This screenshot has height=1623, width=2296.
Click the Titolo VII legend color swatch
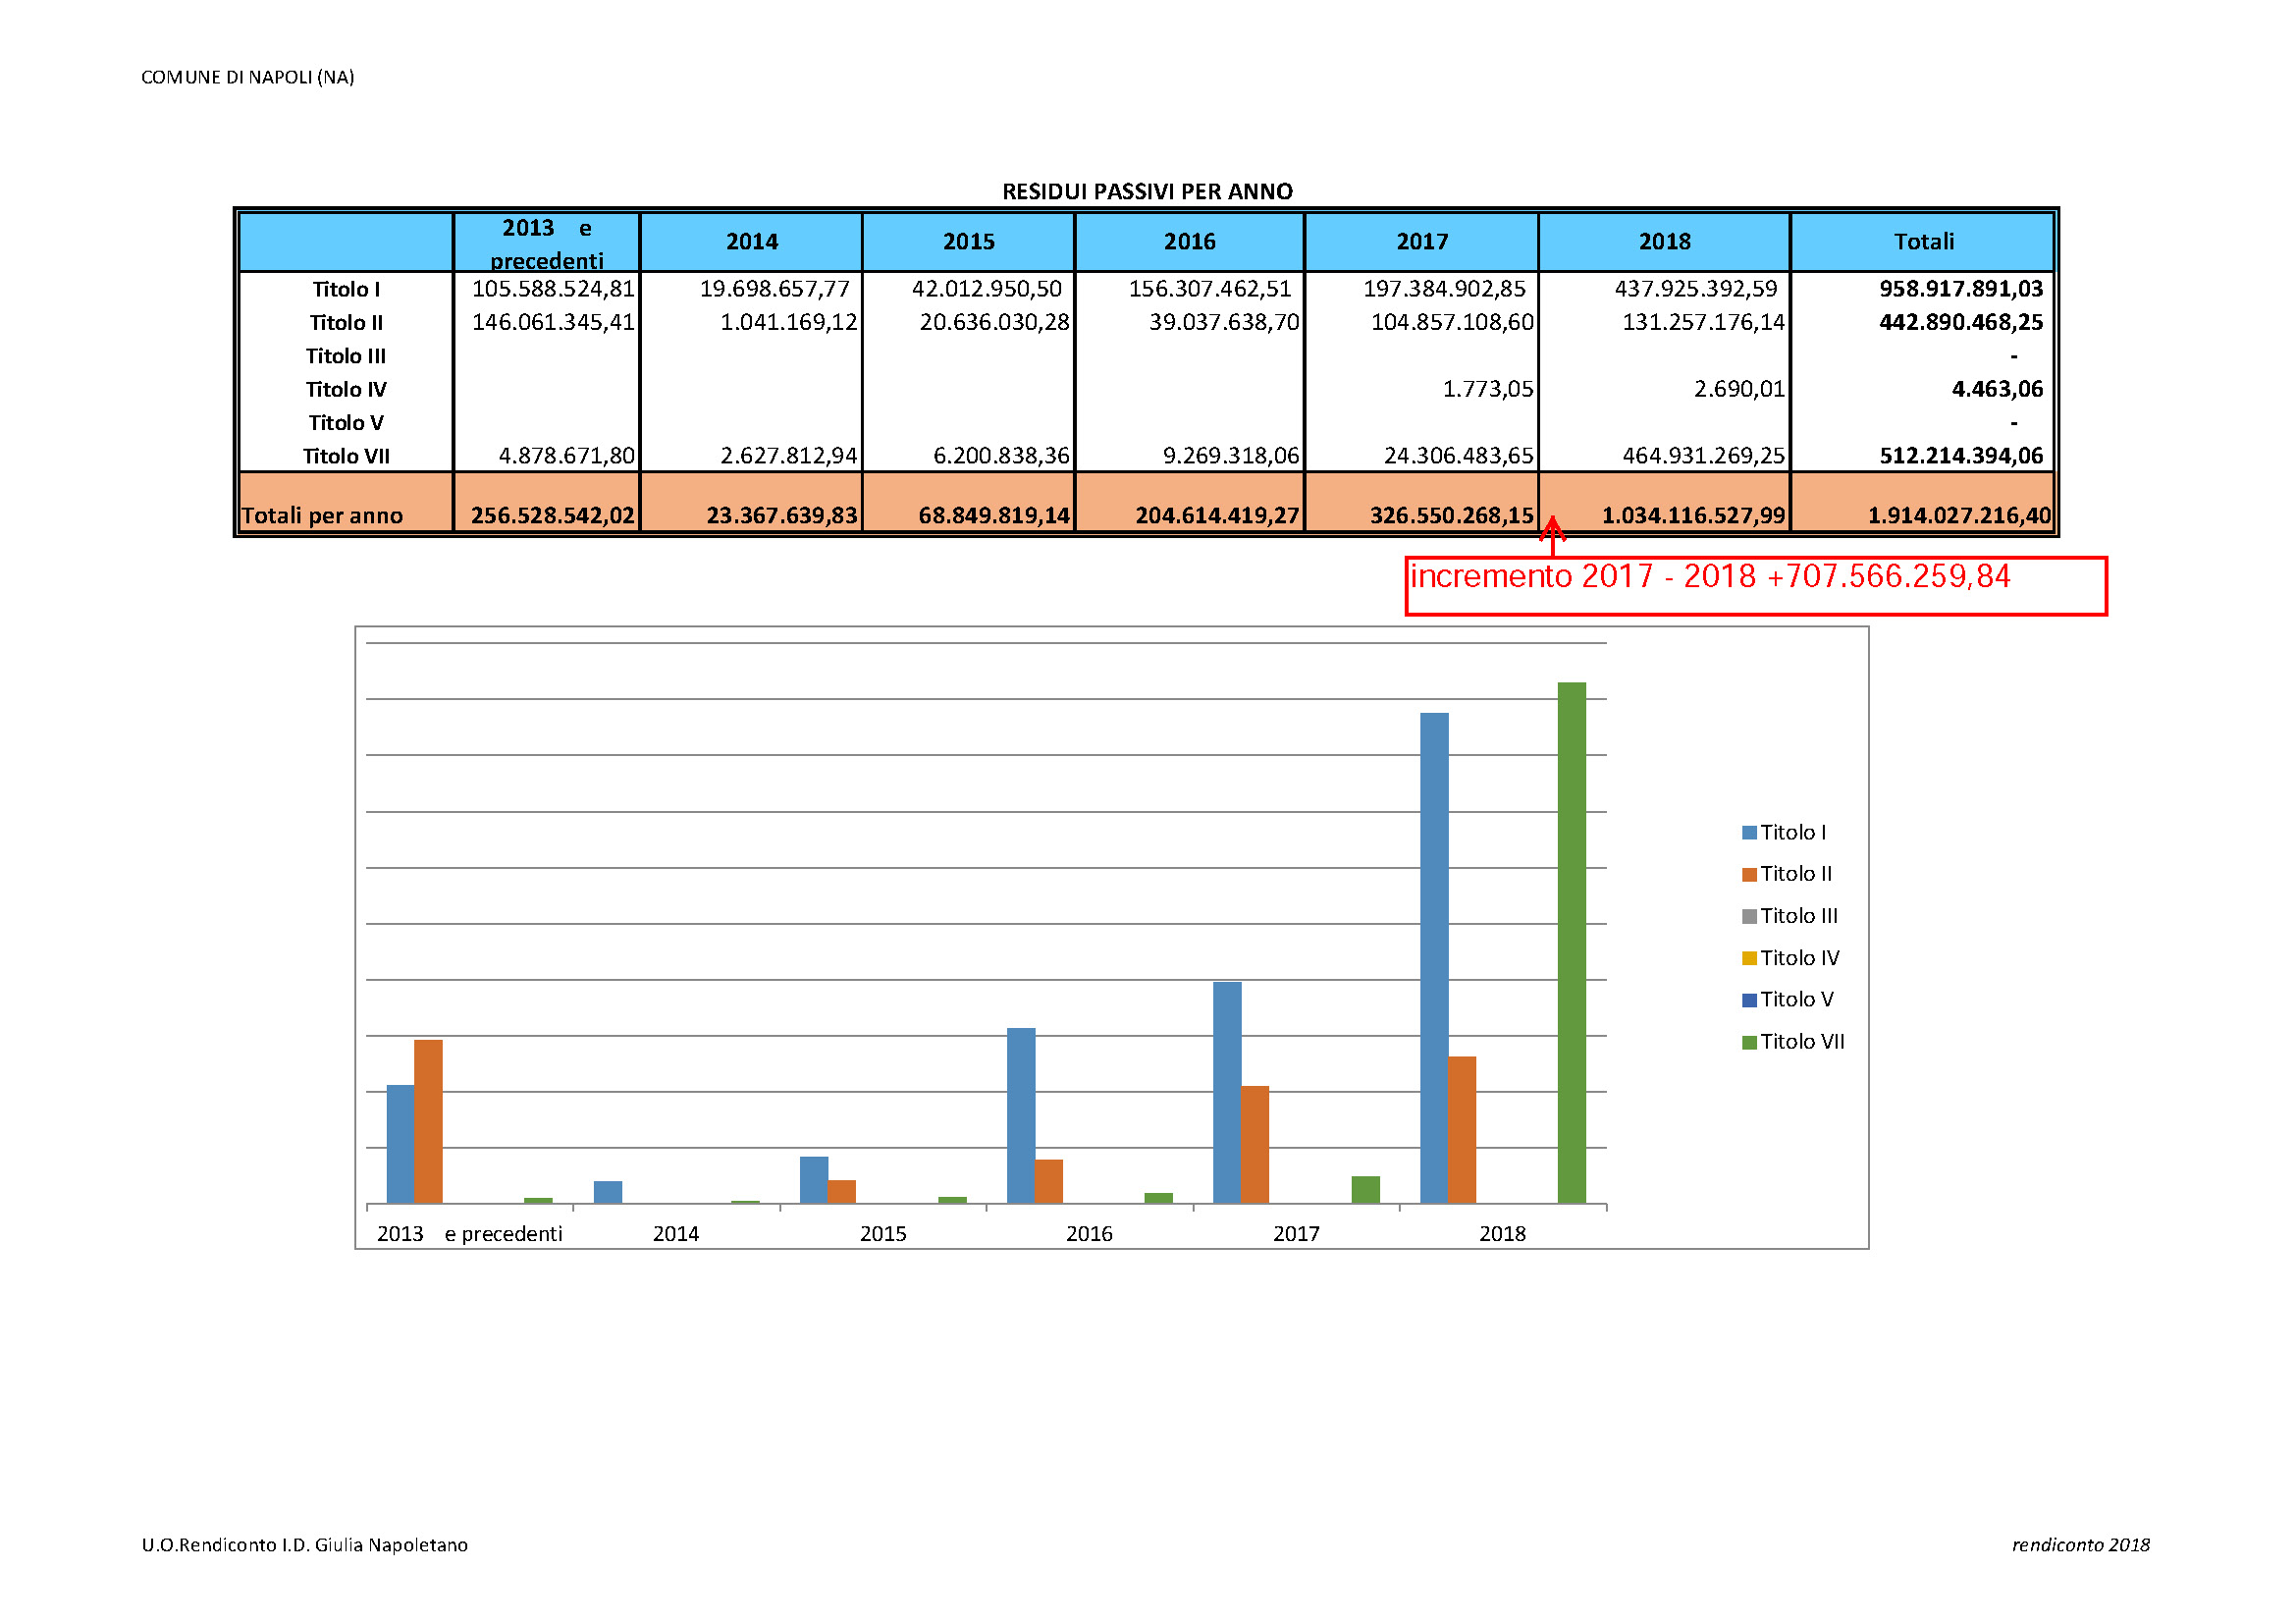pos(1749,1042)
